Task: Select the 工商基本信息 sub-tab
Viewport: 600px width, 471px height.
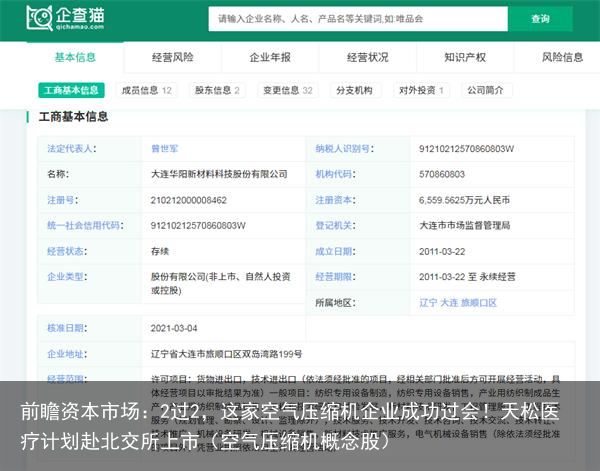Action: [x=71, y=90]
